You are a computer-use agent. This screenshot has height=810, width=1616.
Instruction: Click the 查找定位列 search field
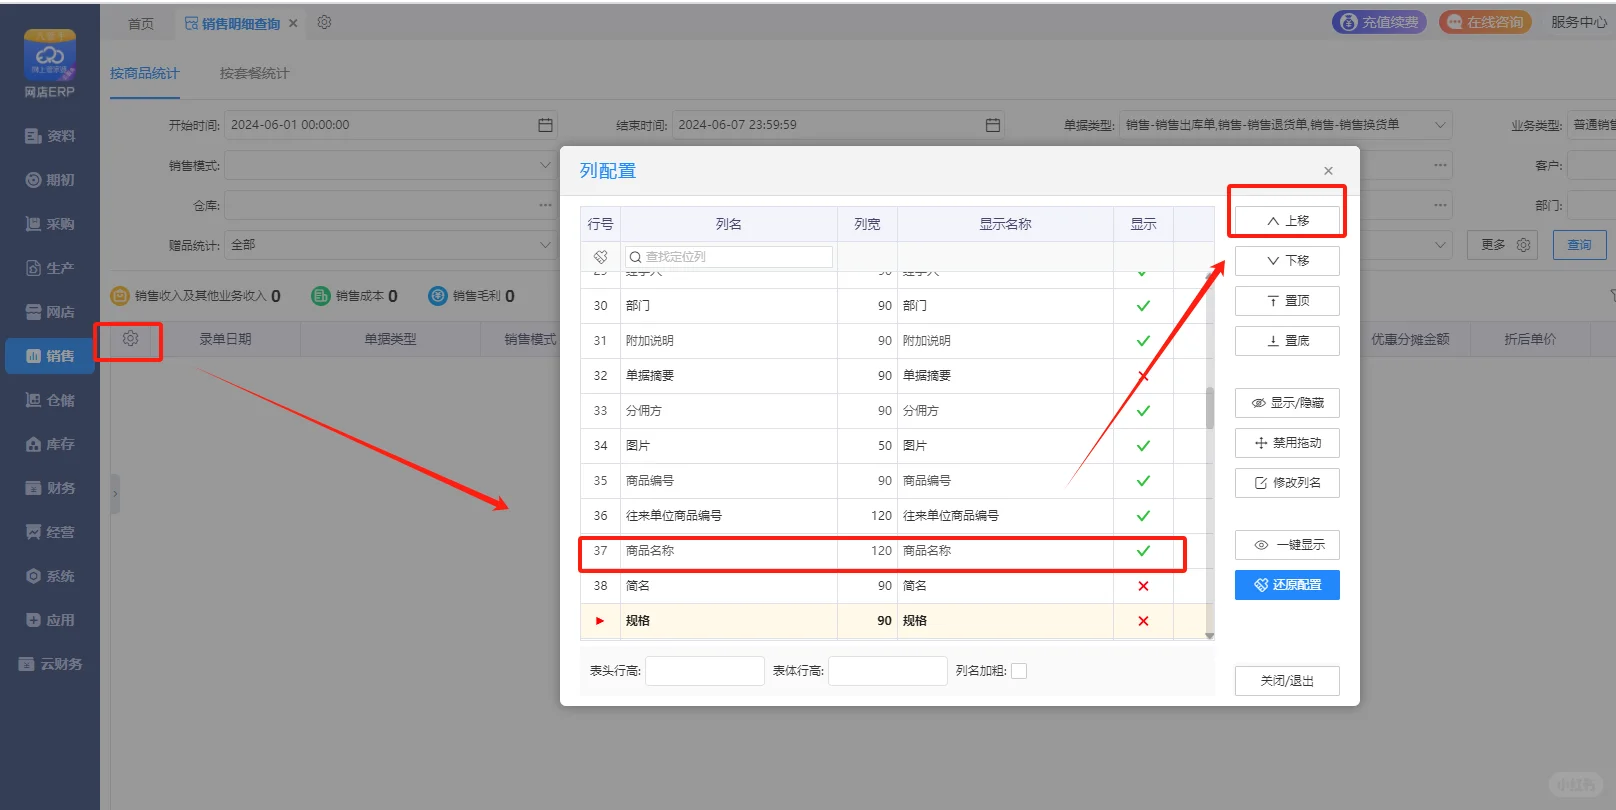[x=728, y=257]
